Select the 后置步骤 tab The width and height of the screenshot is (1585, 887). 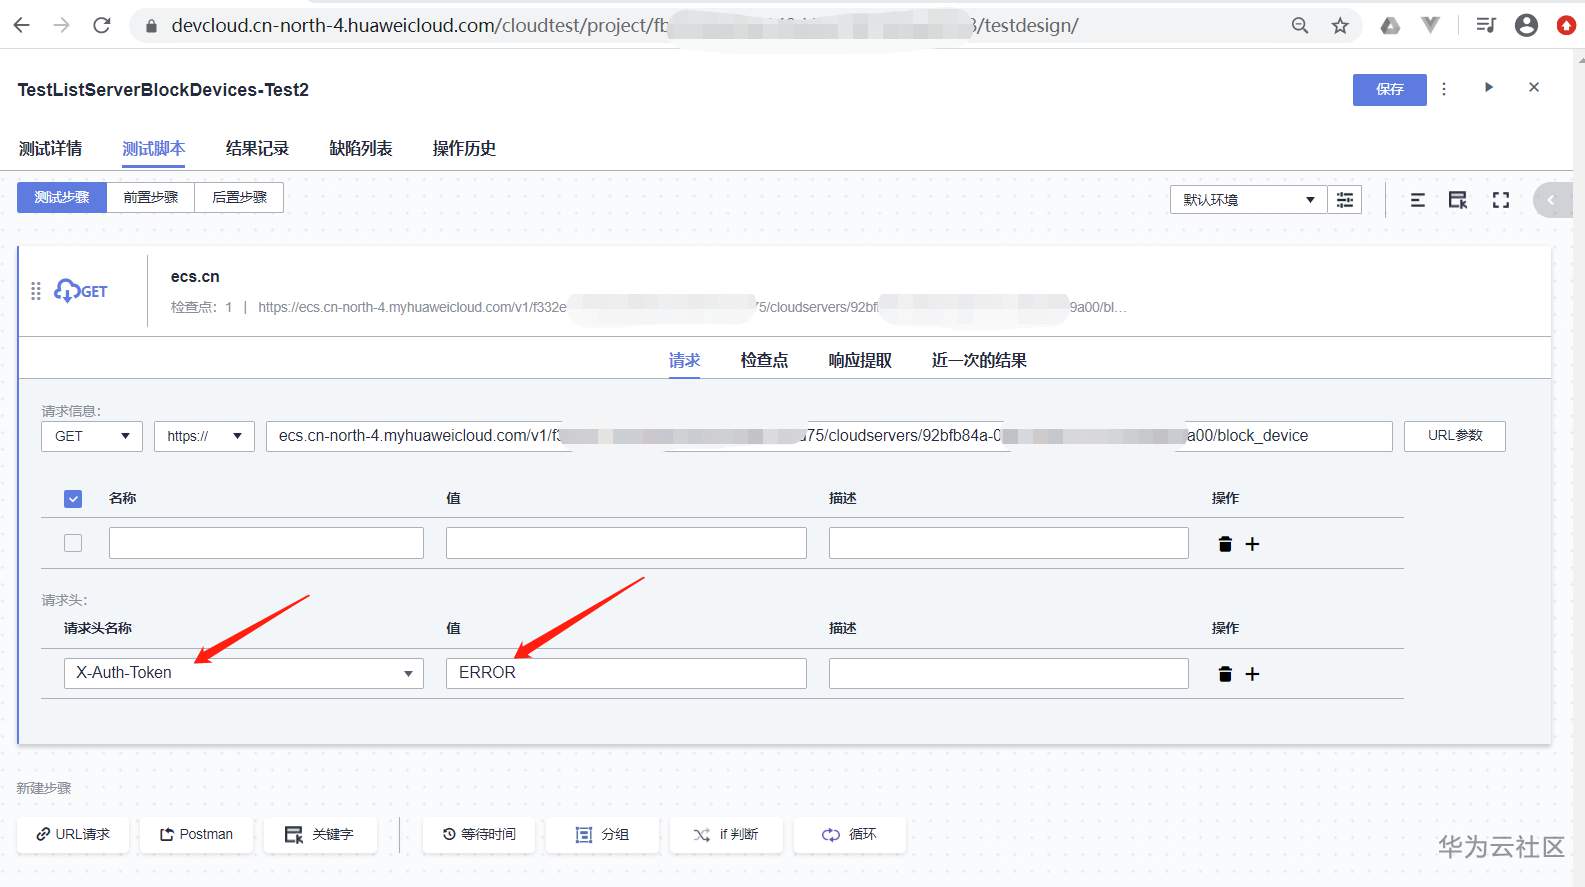tap(239, 198)
